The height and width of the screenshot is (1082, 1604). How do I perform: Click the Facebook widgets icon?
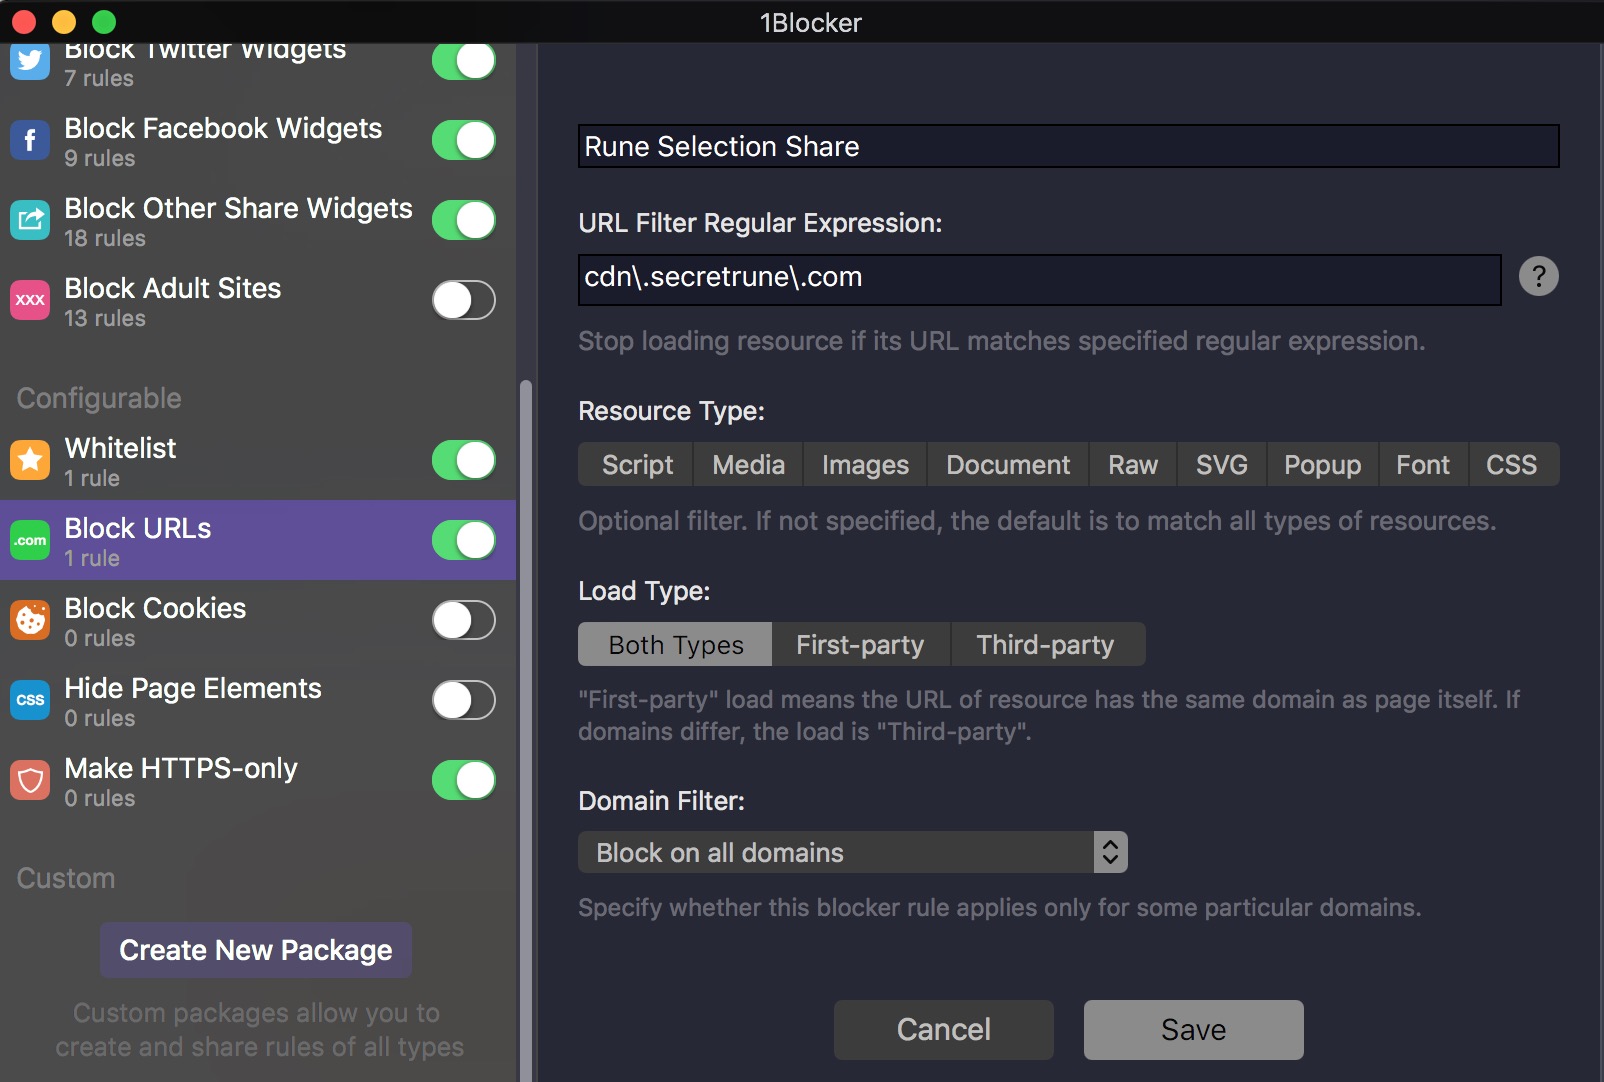click(30, 140)
